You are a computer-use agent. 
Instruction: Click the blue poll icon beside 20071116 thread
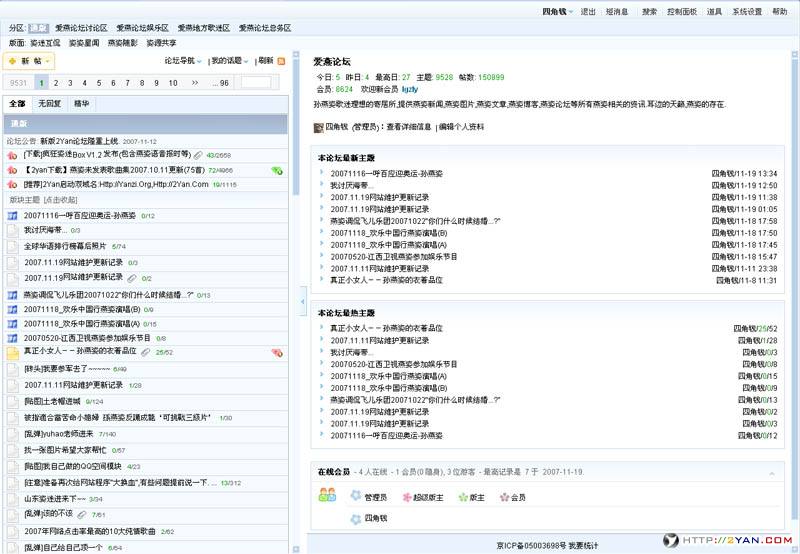tap(13, 215)
